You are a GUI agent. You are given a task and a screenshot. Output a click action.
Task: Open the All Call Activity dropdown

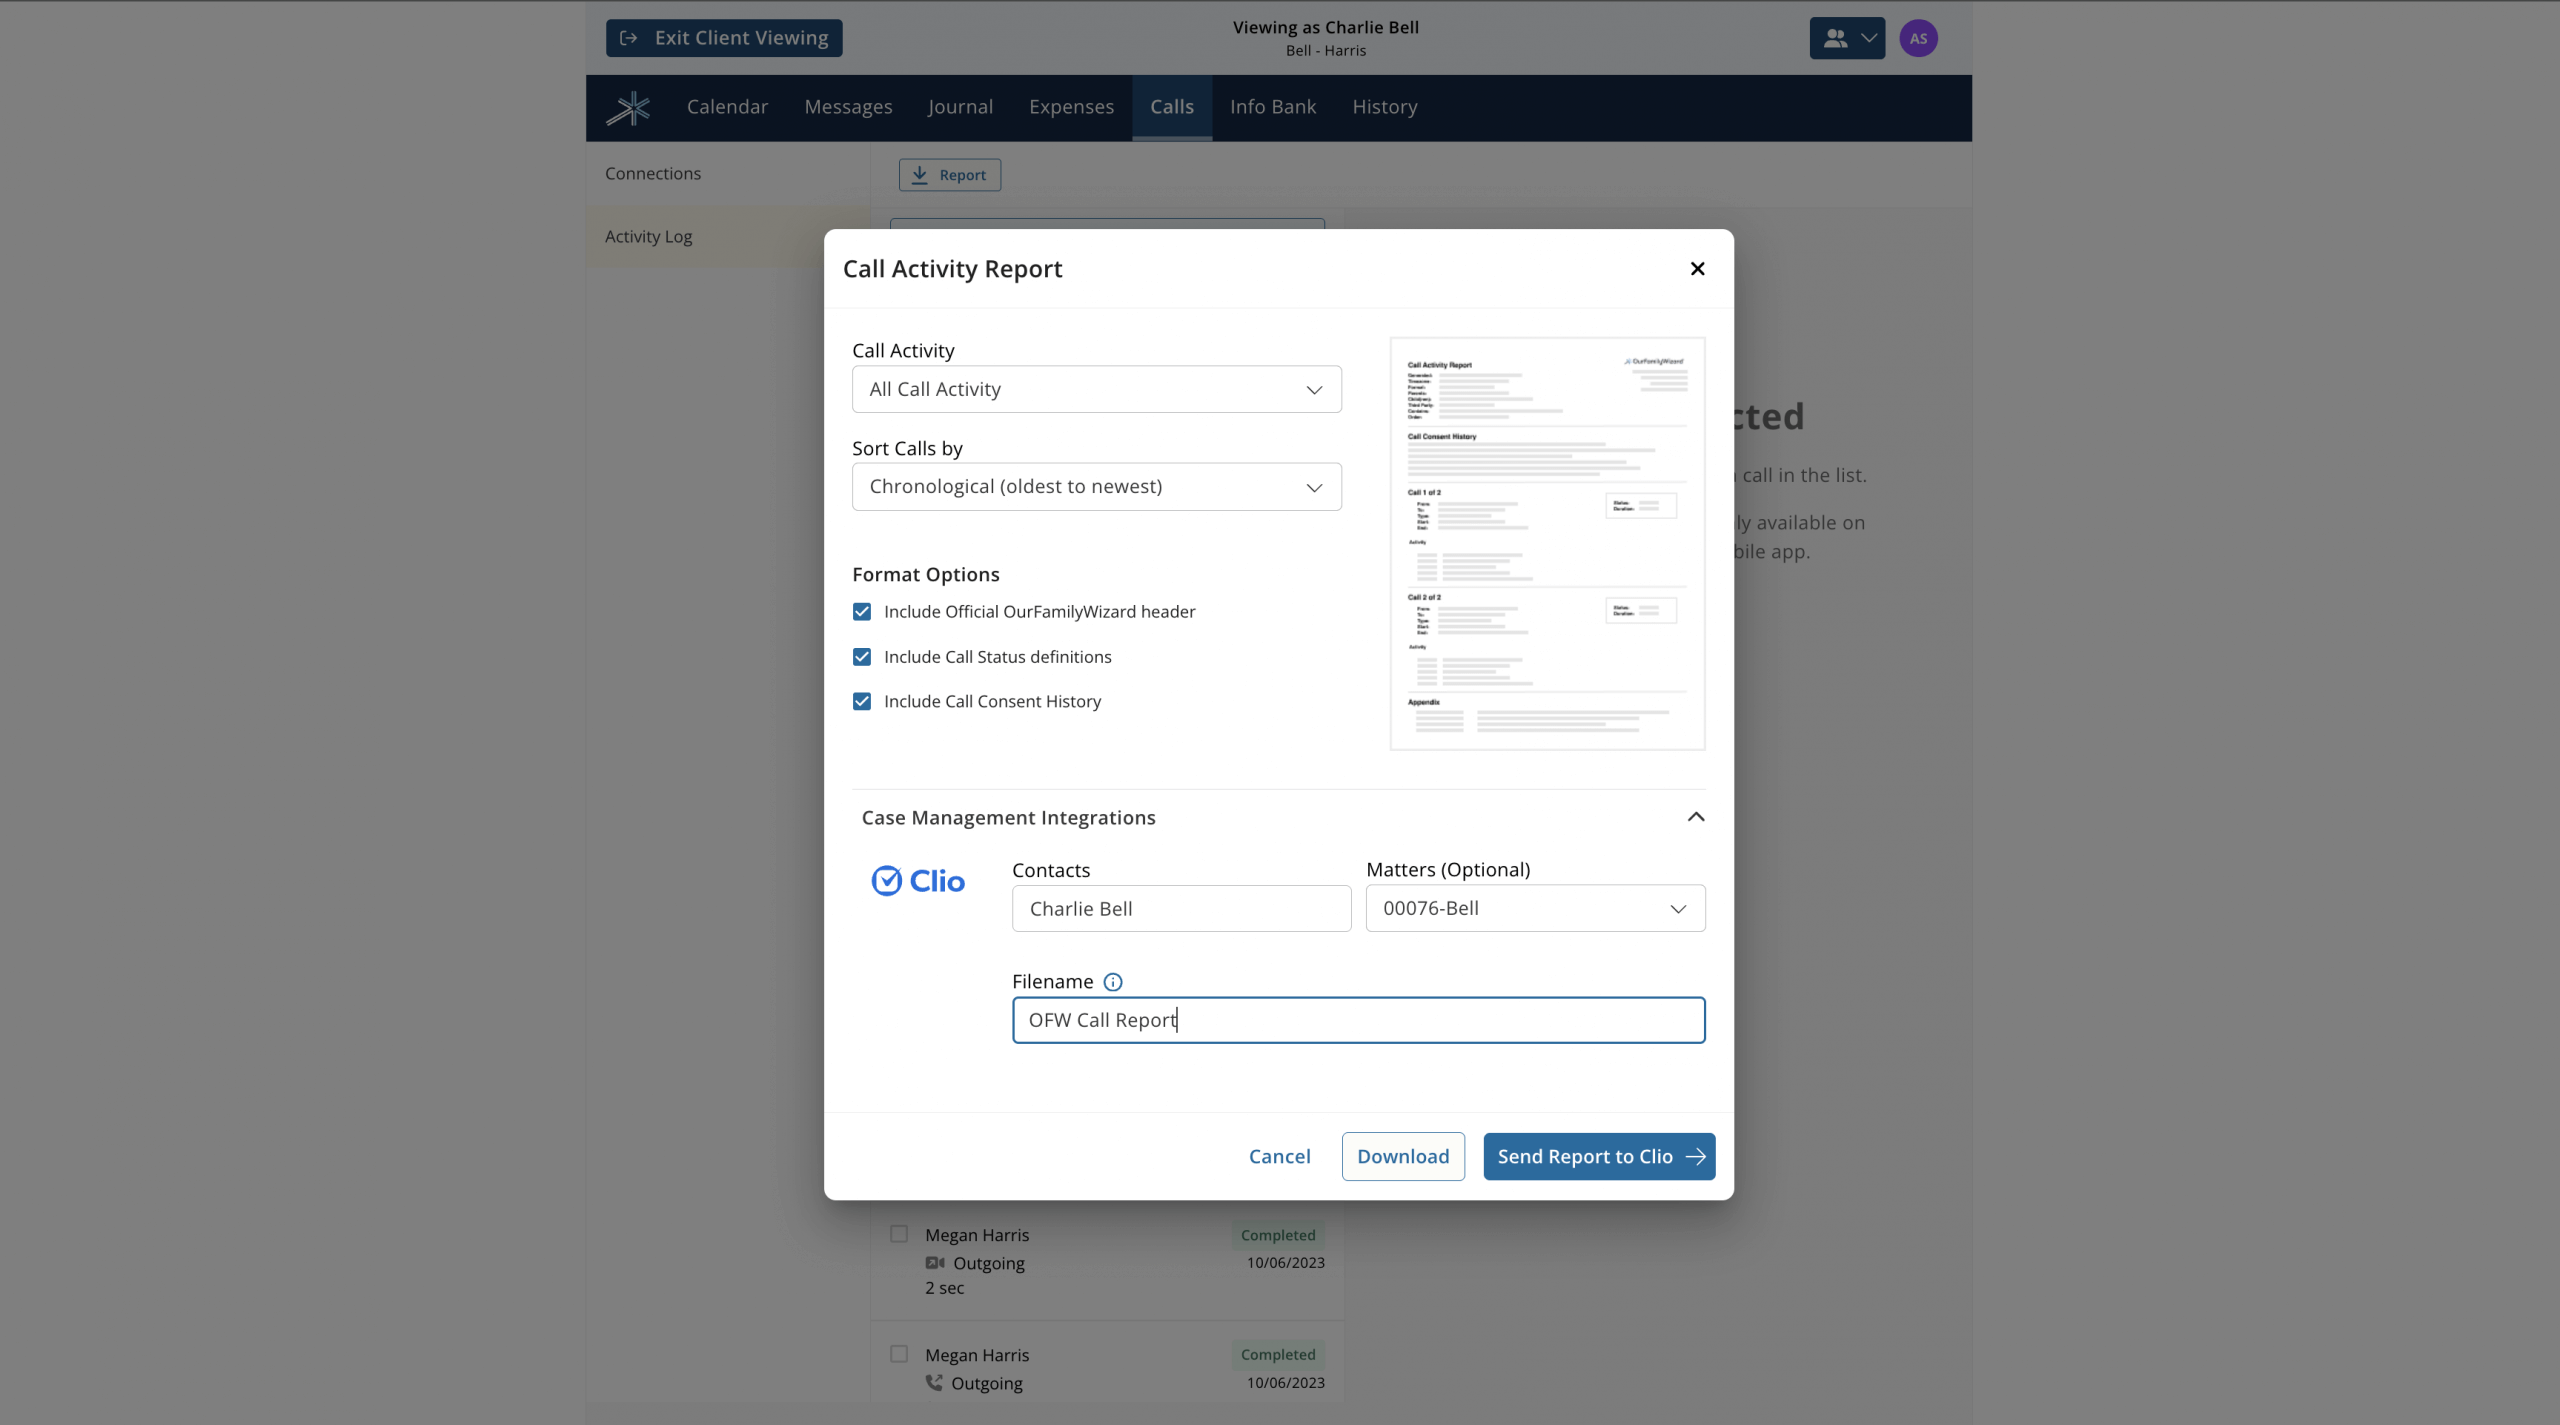(x=1096, y=390)
